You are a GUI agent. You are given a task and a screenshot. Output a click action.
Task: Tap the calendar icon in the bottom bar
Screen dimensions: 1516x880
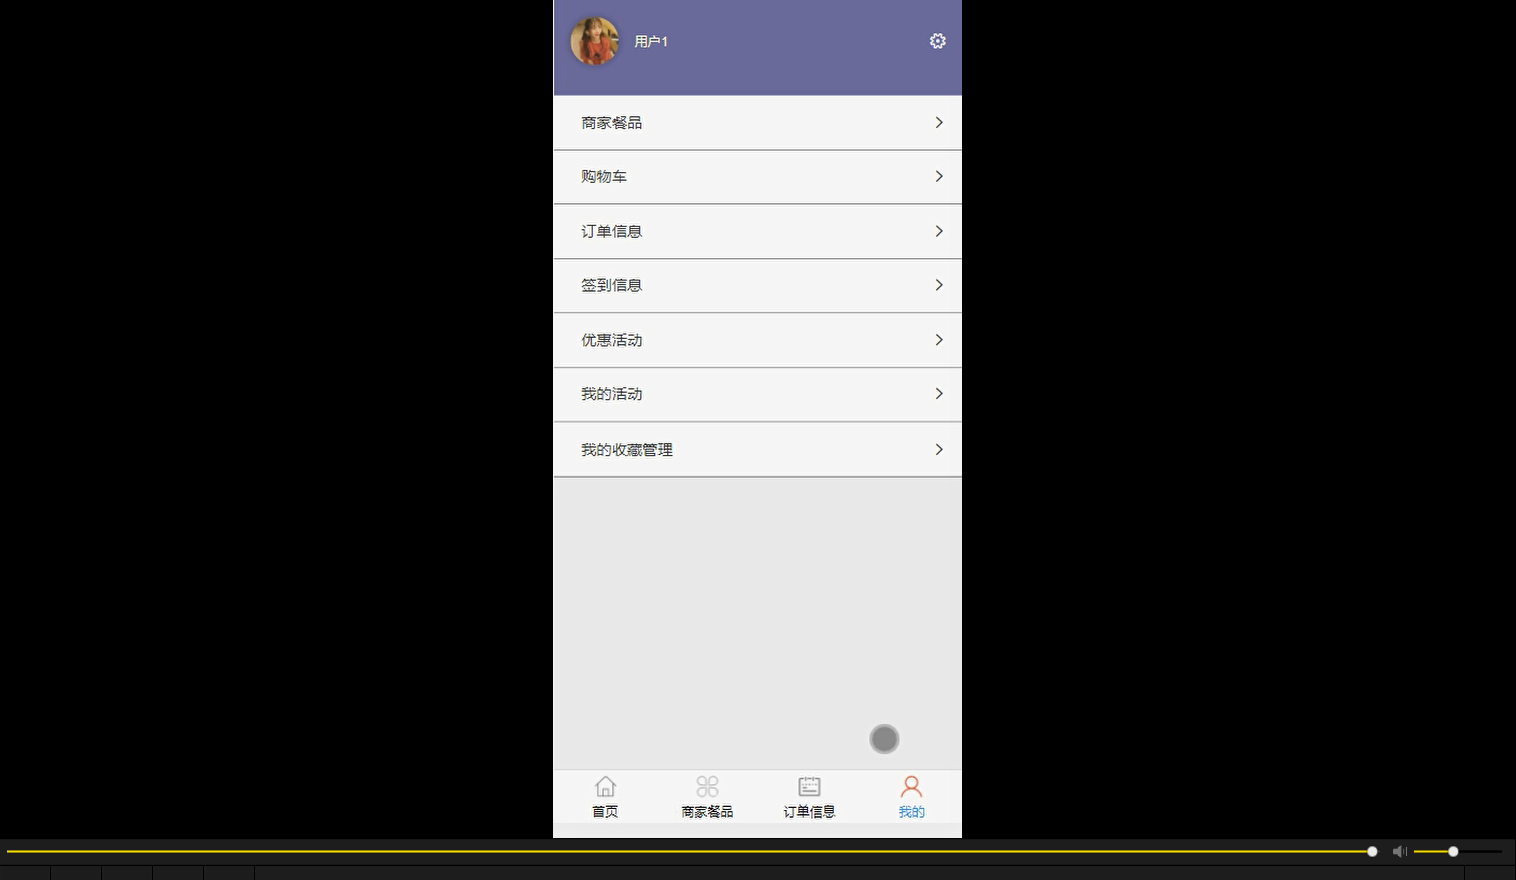[x=809, y=787]
